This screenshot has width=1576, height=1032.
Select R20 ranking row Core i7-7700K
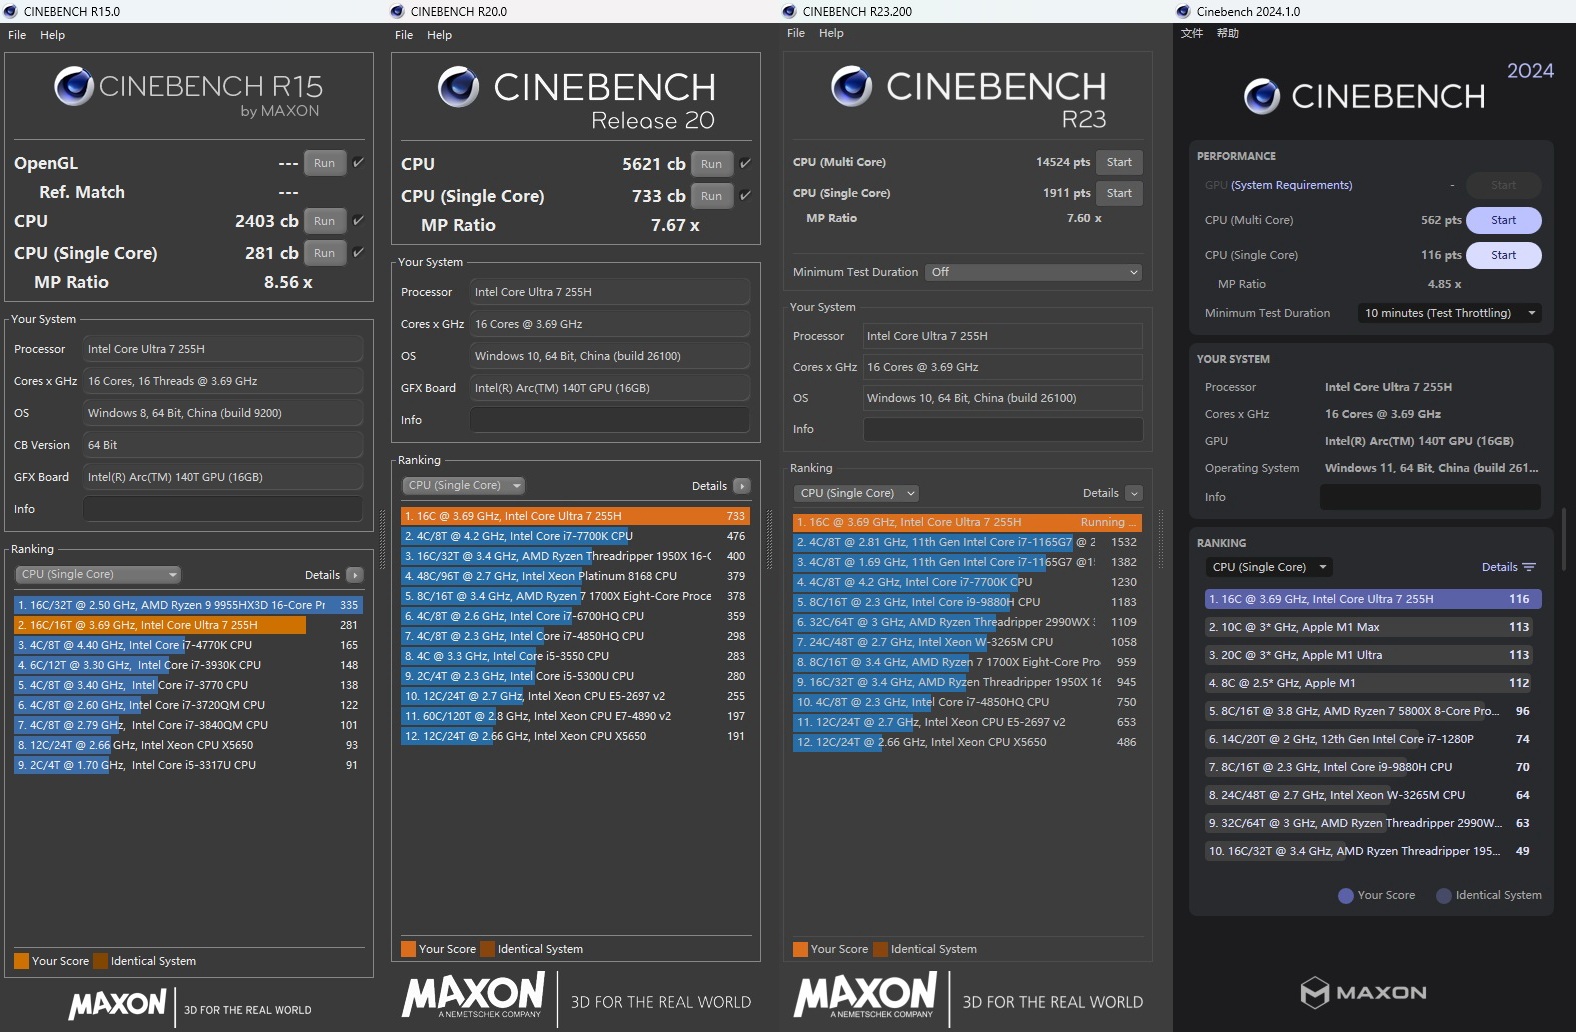pyautogui.click(x=575, y=536)
